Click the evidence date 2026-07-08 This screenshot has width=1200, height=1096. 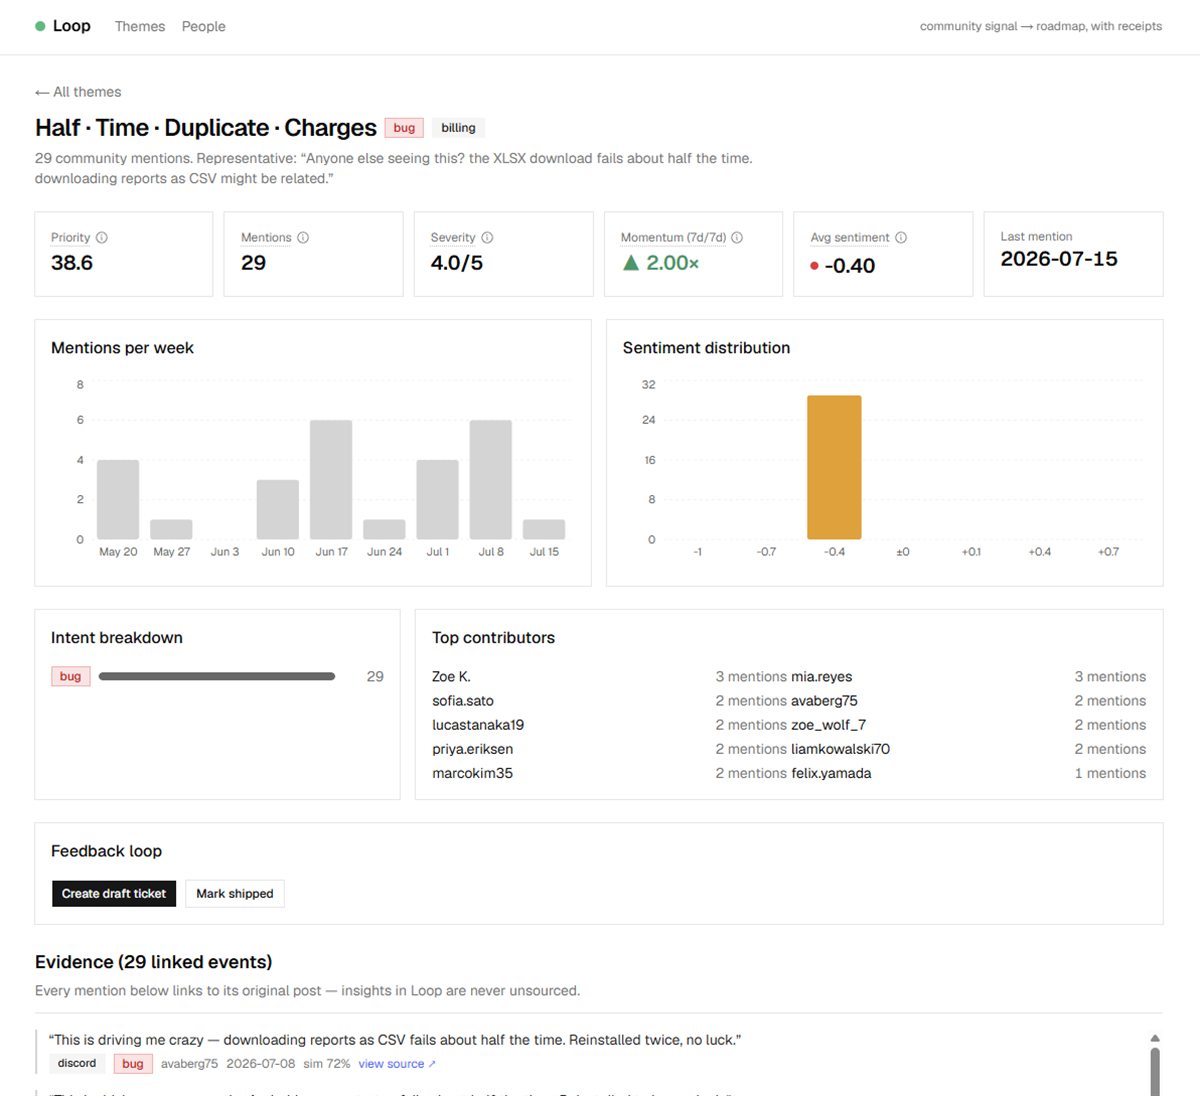[x=261, y=1064]
